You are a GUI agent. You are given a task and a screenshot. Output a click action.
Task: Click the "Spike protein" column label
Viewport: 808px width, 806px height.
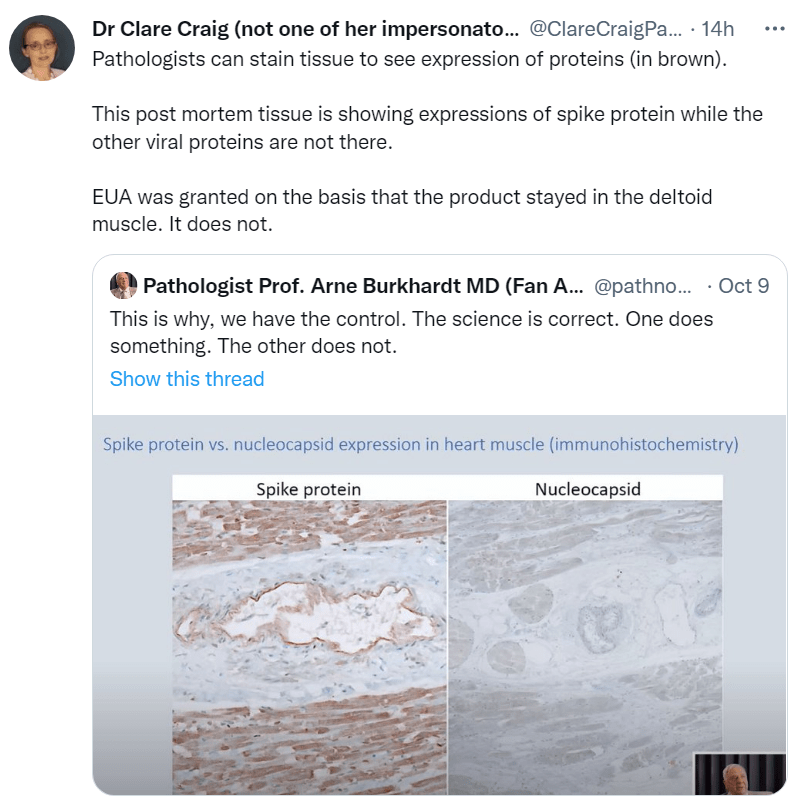click(309, 489)
